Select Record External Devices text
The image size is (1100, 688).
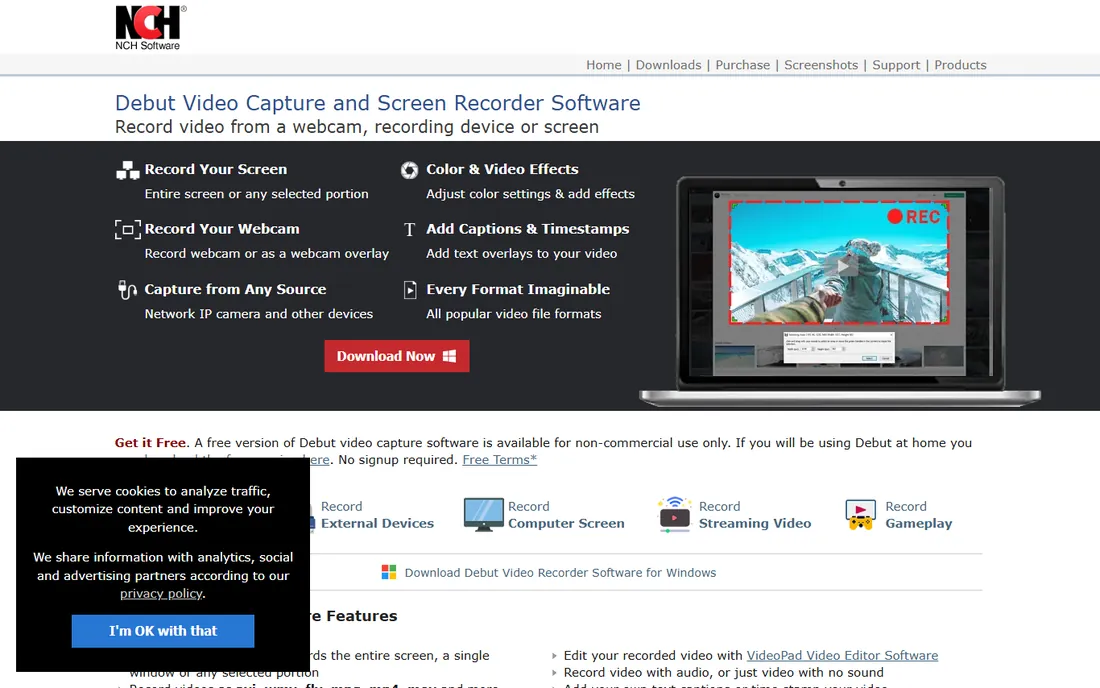click(377, 515)
